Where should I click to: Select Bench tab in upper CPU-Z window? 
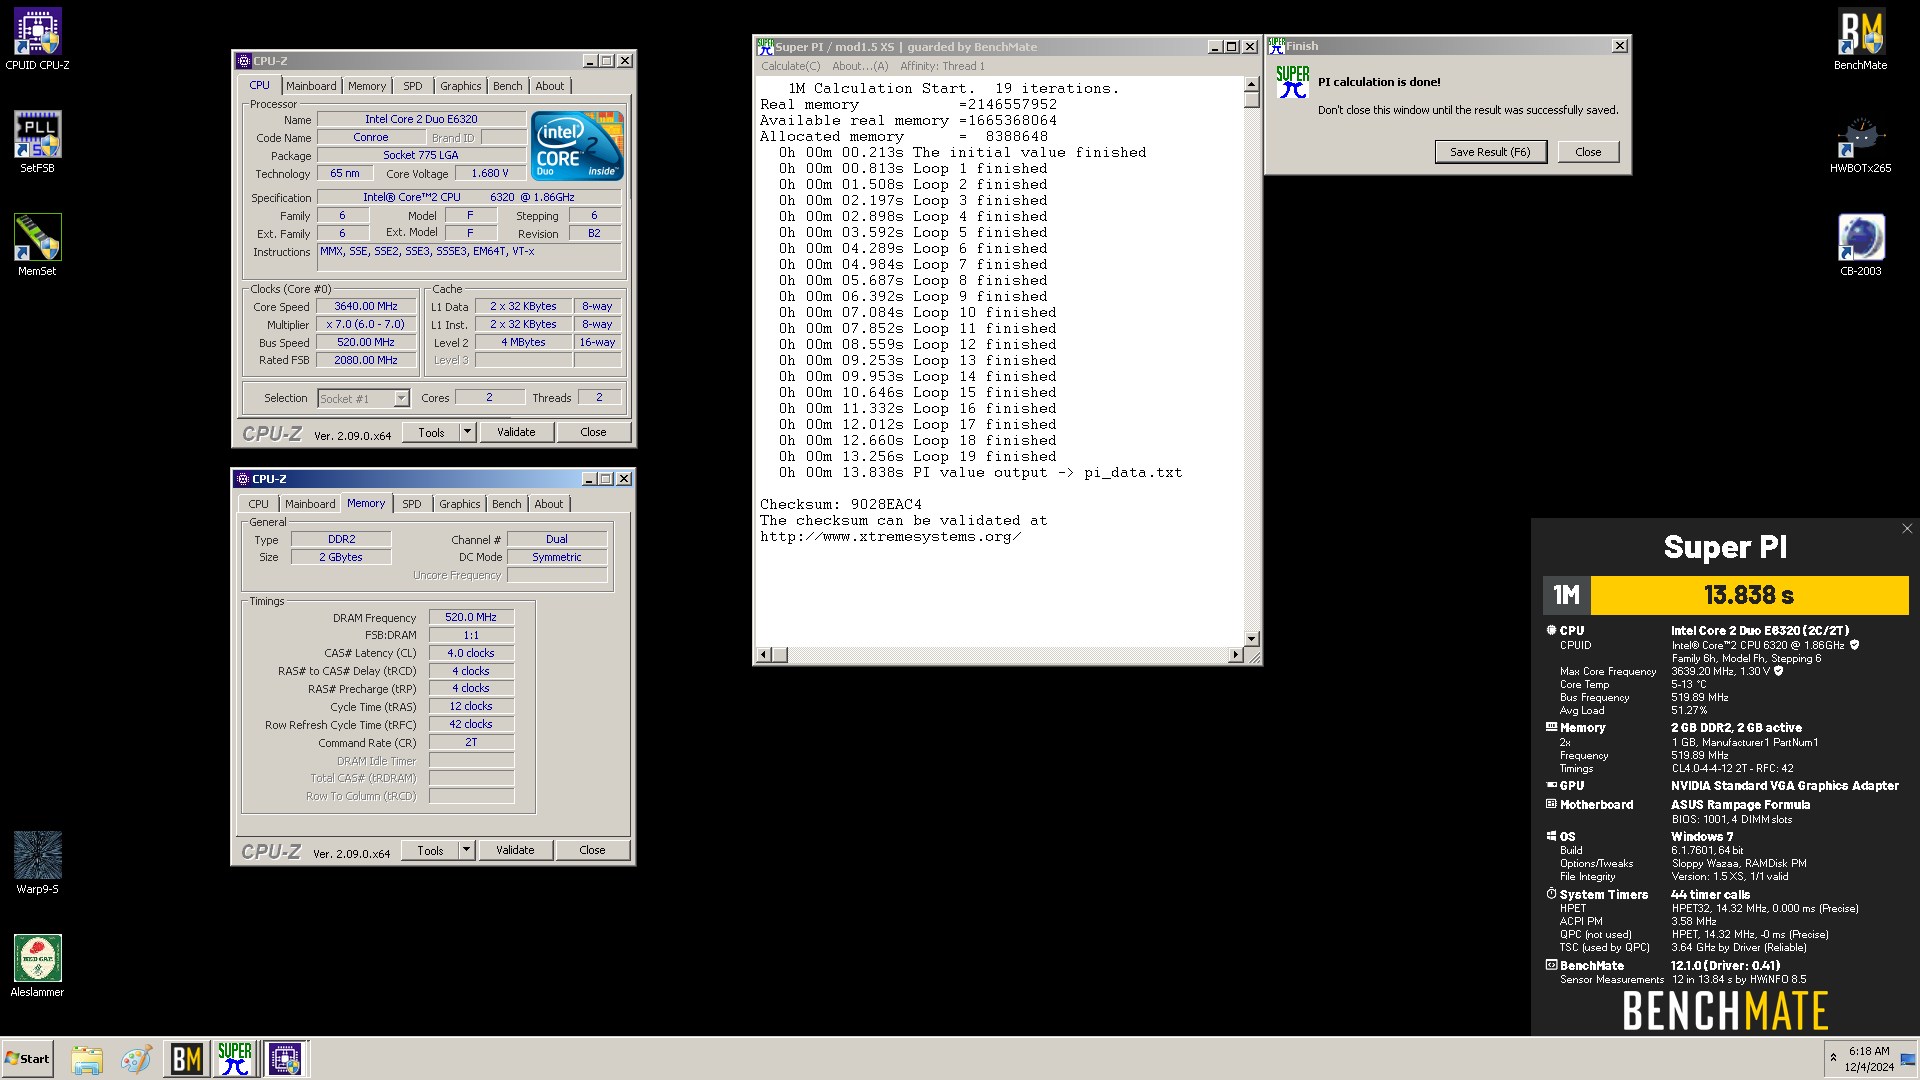tap(508, 86)
